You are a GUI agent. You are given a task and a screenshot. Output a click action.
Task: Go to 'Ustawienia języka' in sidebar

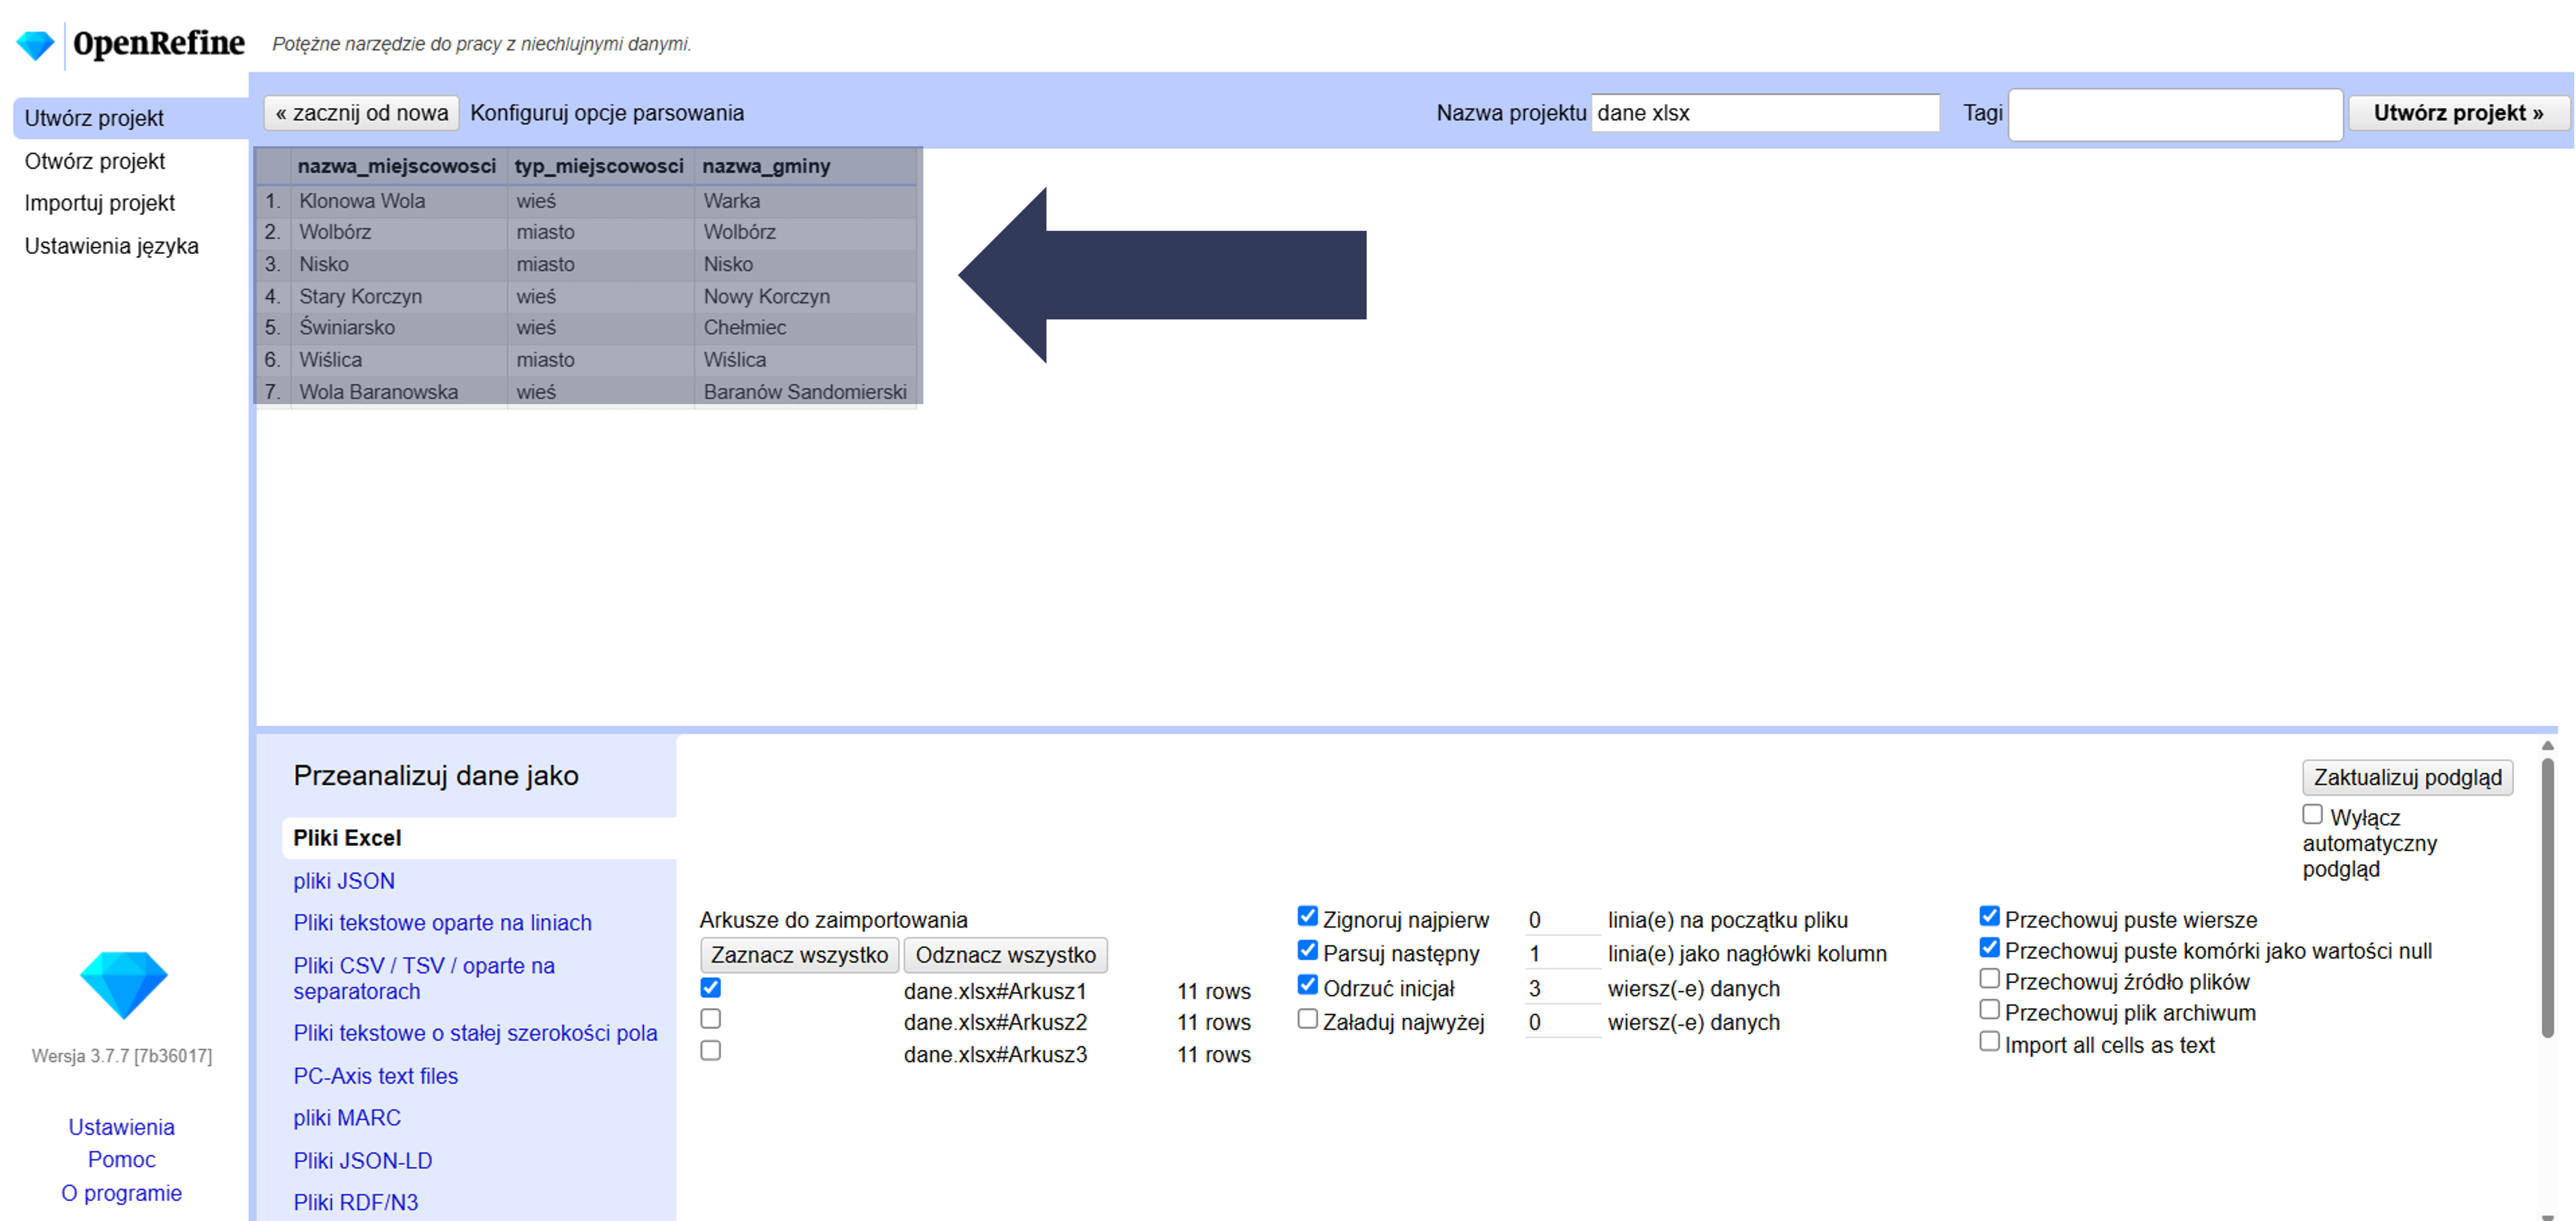point(111,246)
